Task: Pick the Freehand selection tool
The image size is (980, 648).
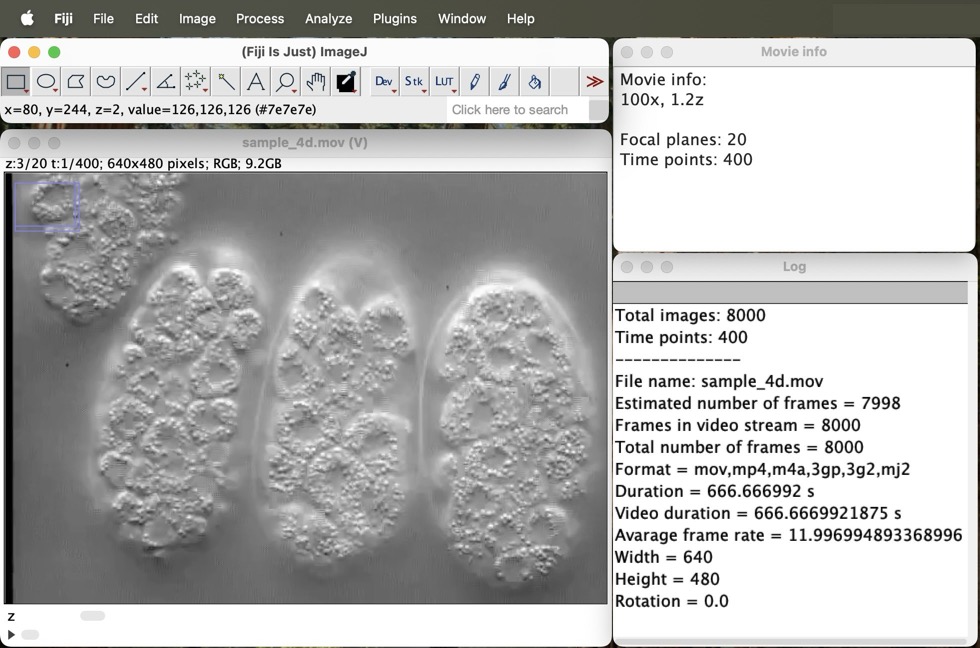Action: coord(106,82)
